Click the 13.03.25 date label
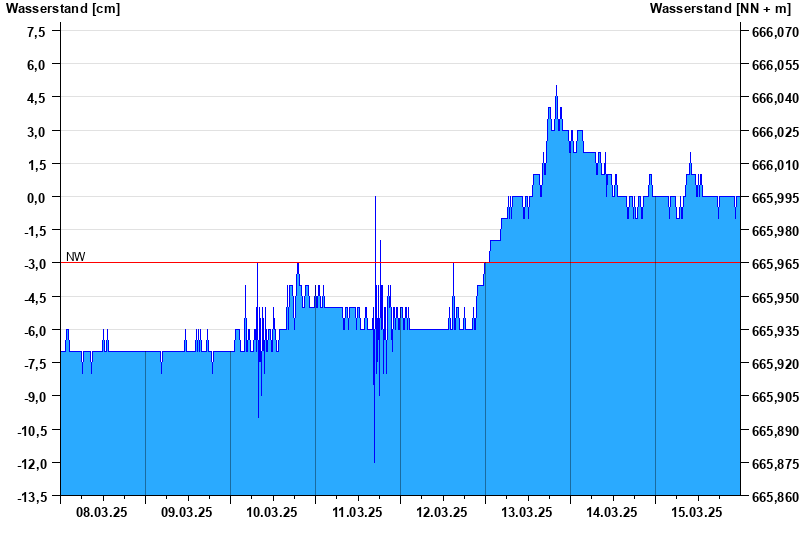This screenshot has height=550, width=800. click(x=527, y=512)
